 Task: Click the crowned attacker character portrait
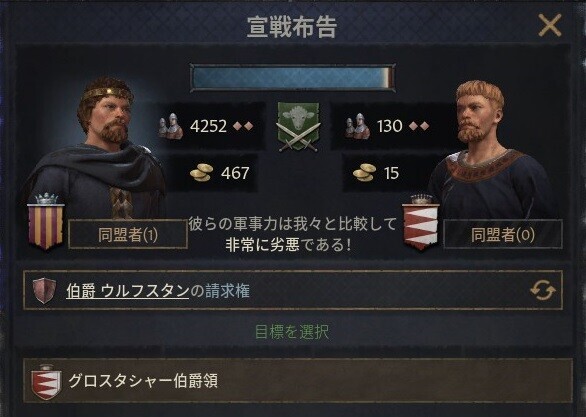97,148
